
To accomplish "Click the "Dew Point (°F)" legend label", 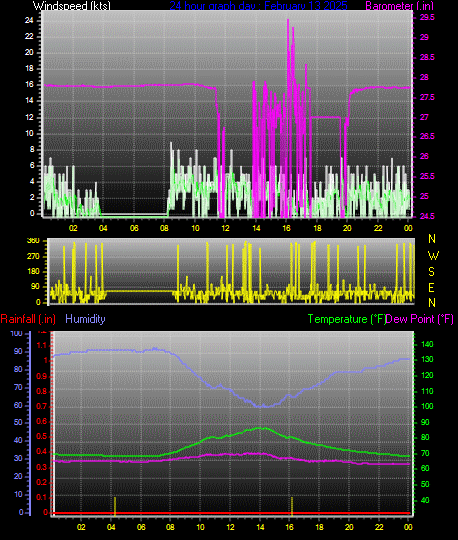I will (419, 319).
